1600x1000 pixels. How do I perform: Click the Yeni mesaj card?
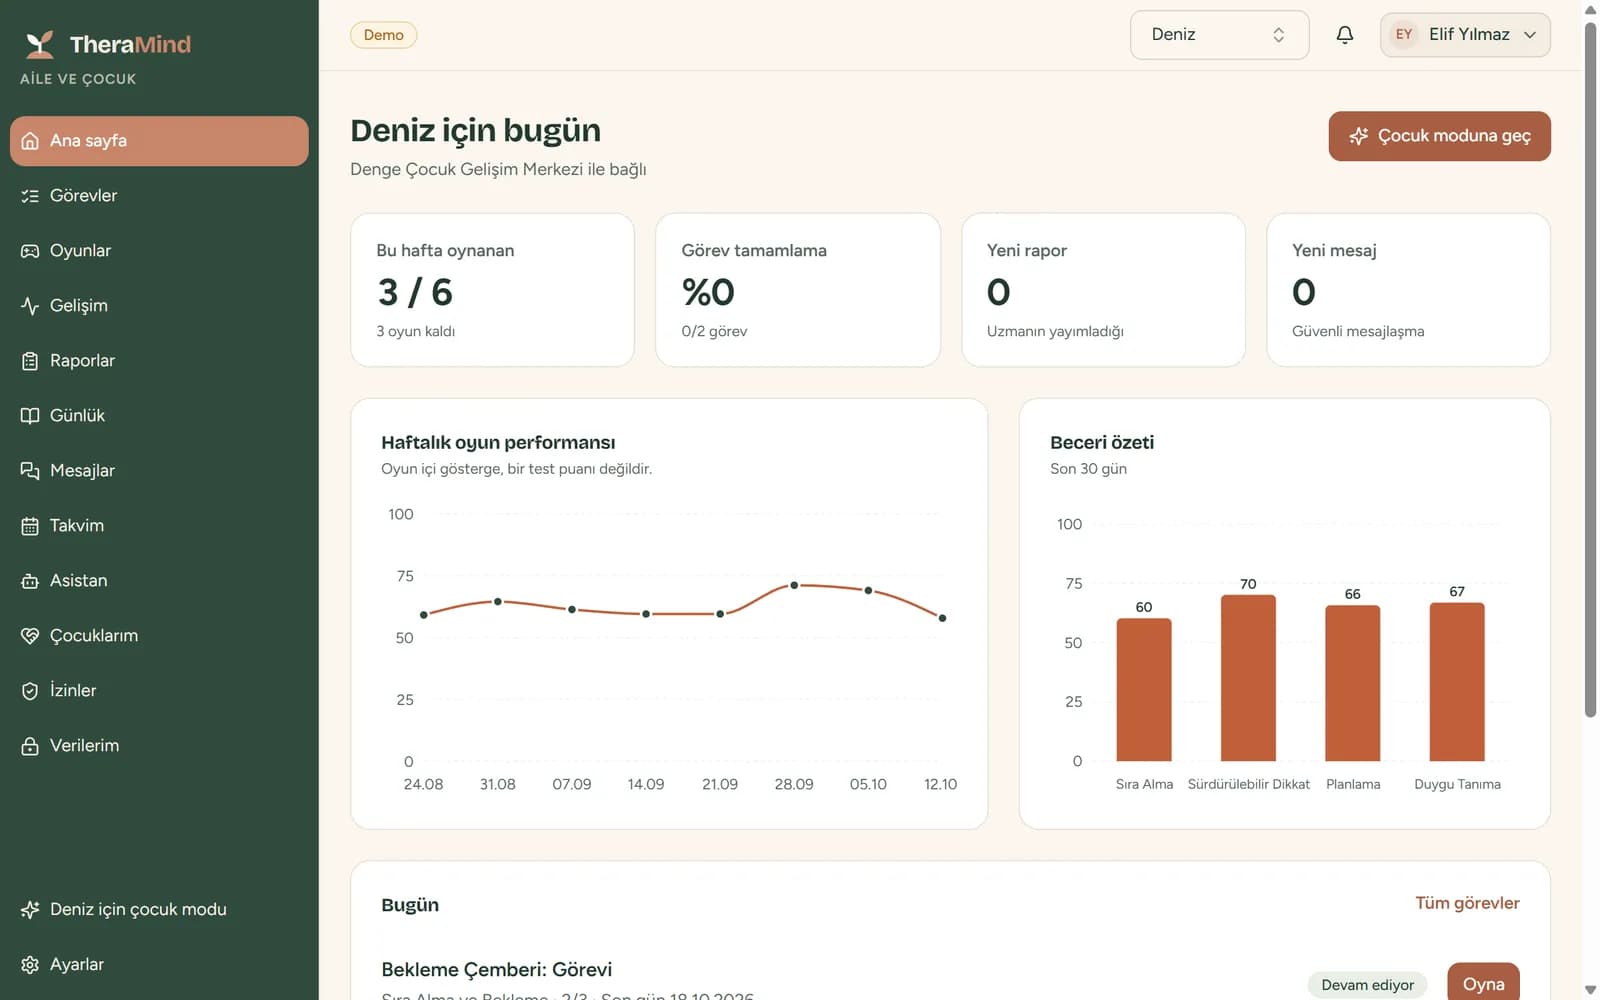(x=1408, y=290)
